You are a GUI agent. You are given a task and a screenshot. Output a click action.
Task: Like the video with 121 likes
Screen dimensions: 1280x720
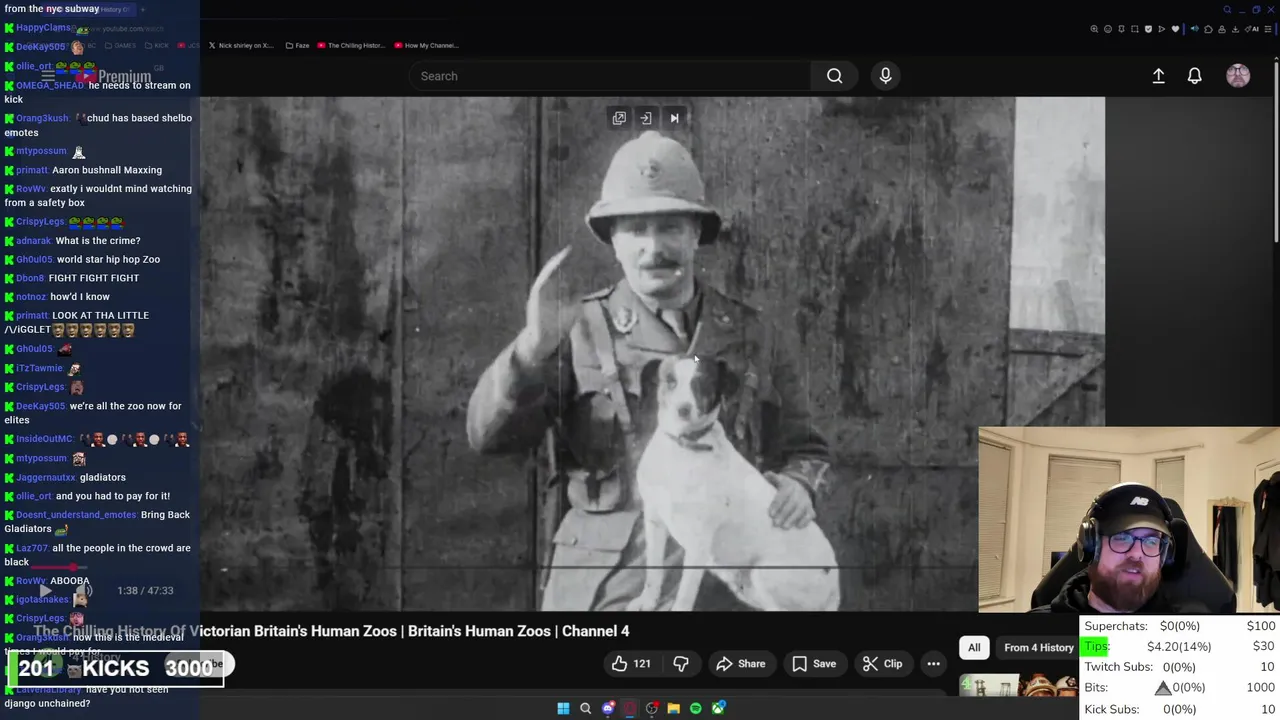tap(631, 664)
